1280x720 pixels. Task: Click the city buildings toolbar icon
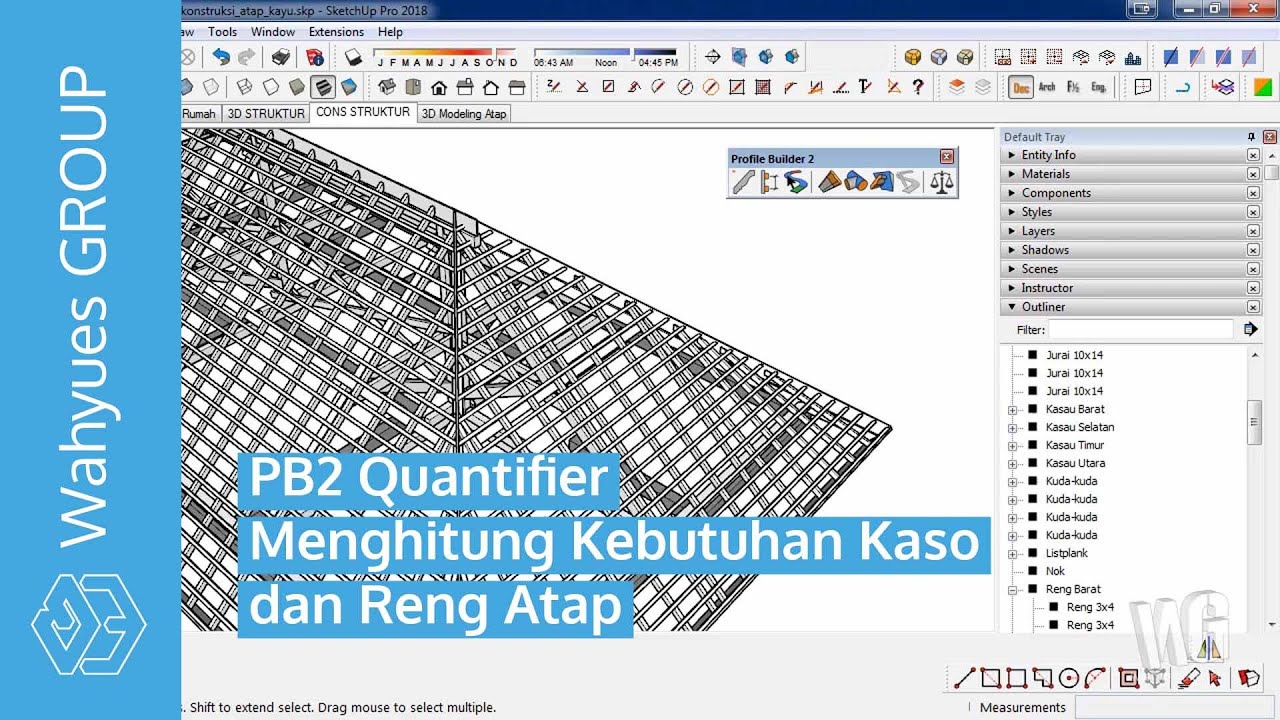(x=1133, y=57)
